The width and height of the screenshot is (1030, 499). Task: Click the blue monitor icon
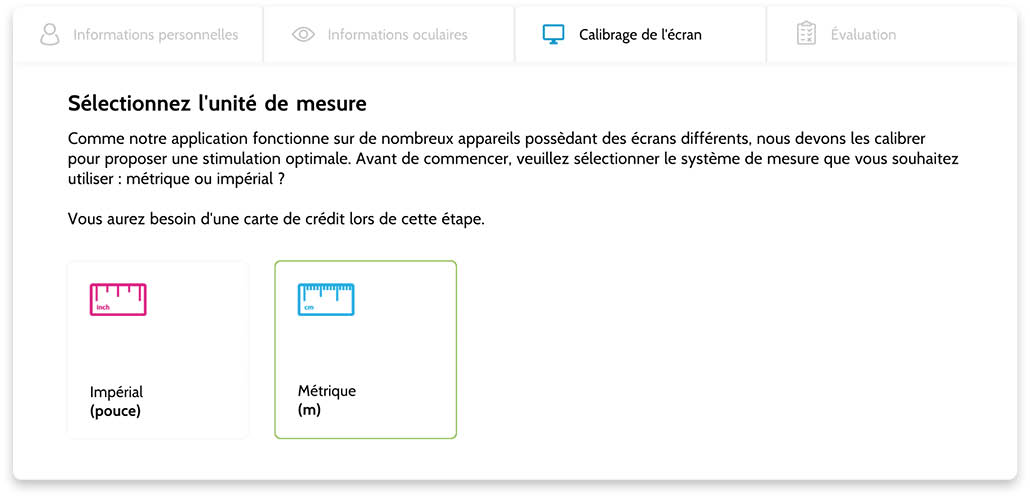553,34
